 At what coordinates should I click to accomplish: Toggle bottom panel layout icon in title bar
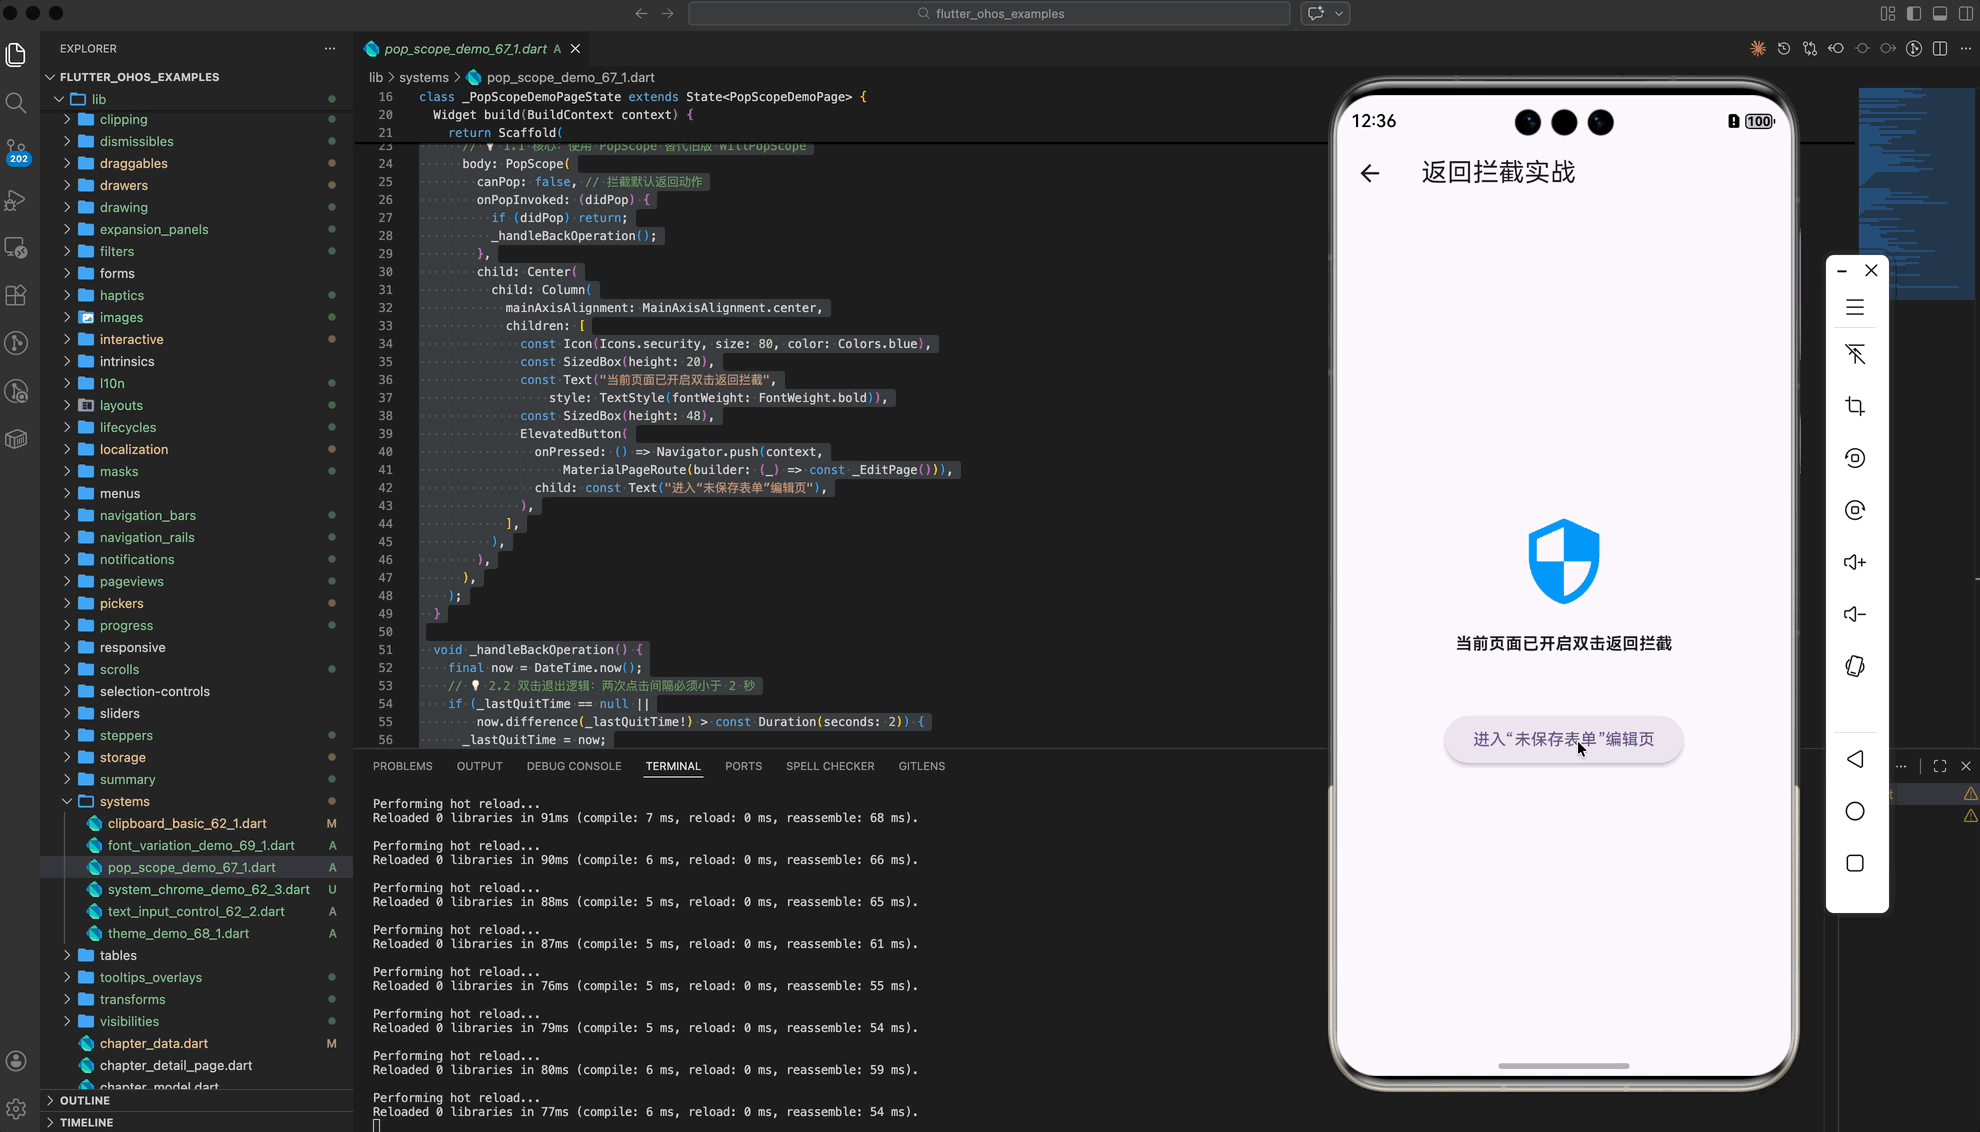pos(1940,14)
